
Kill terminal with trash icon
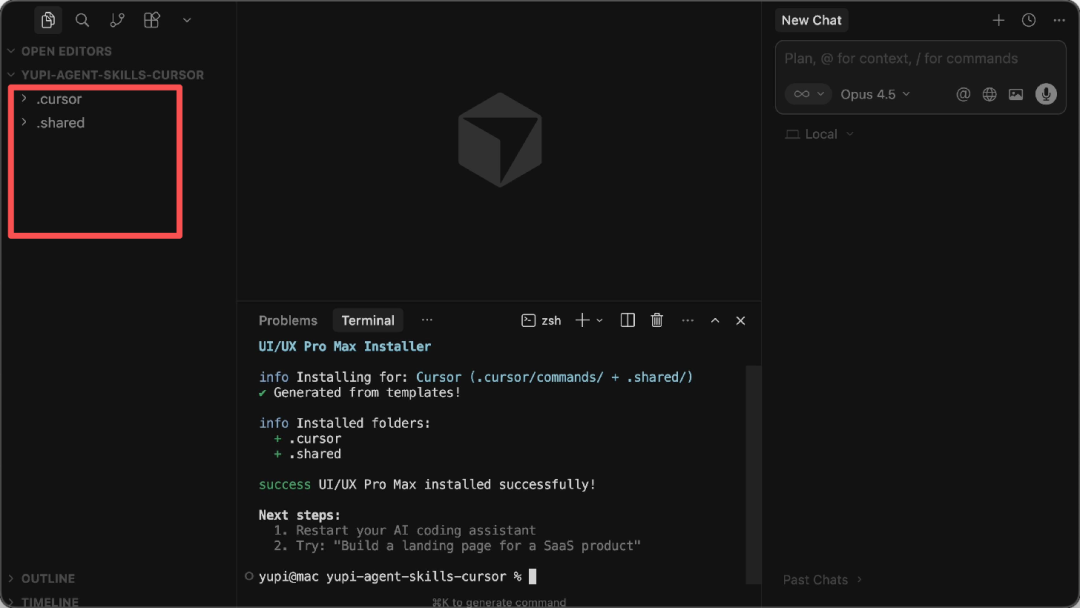pos(657,320)
